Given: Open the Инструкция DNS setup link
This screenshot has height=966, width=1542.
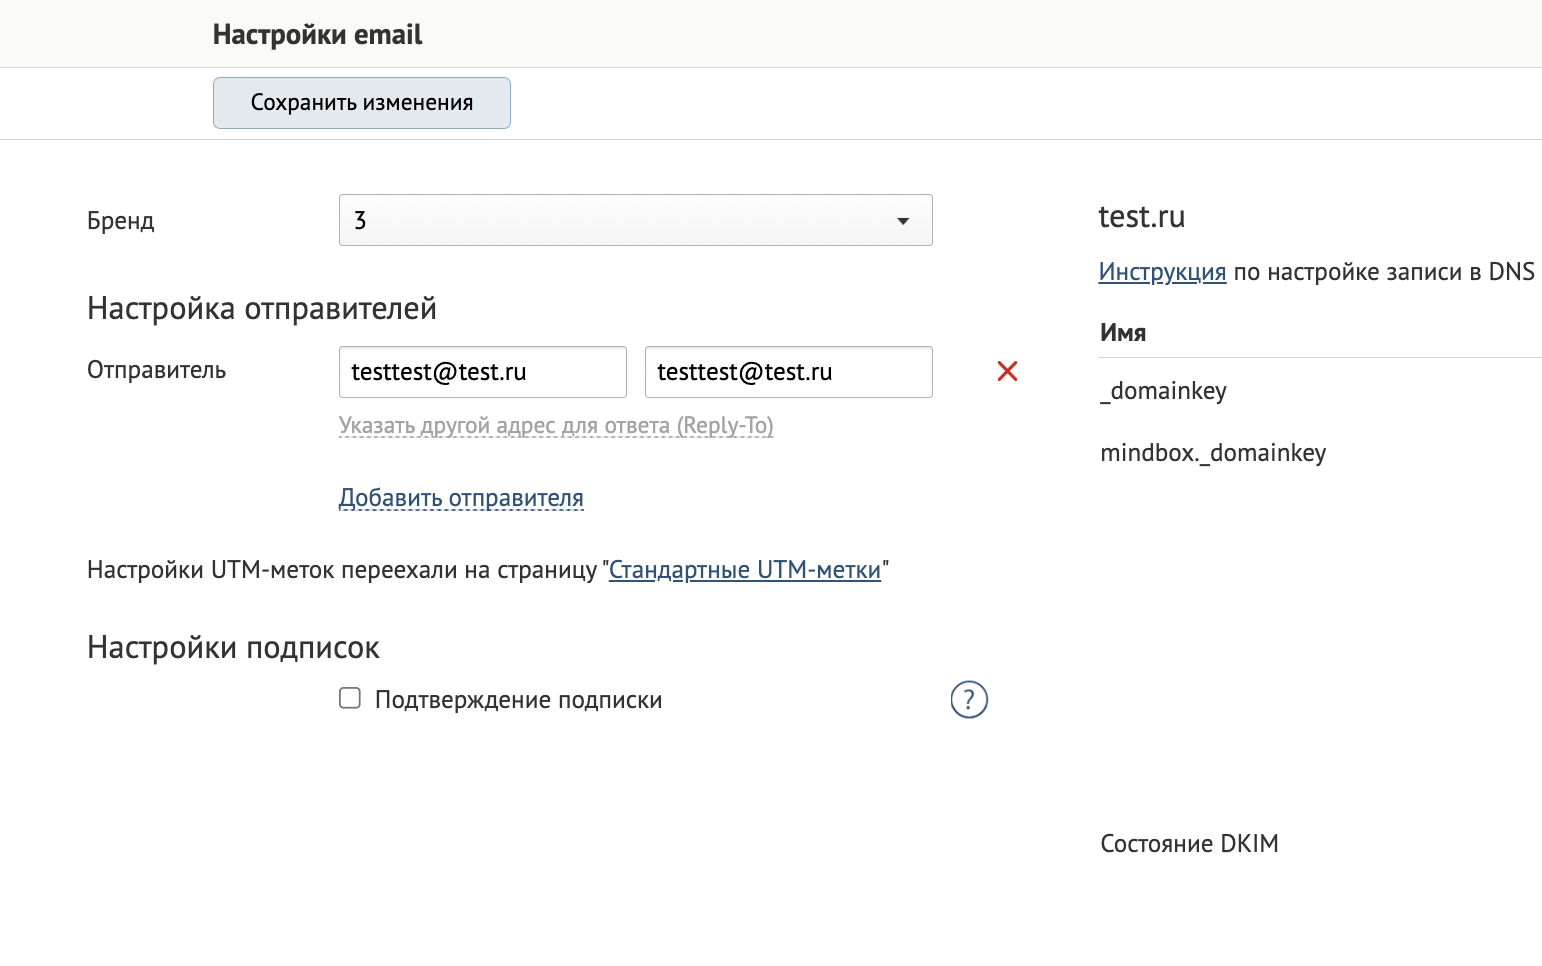Looking at the screenshot, I should [1162, 272].
